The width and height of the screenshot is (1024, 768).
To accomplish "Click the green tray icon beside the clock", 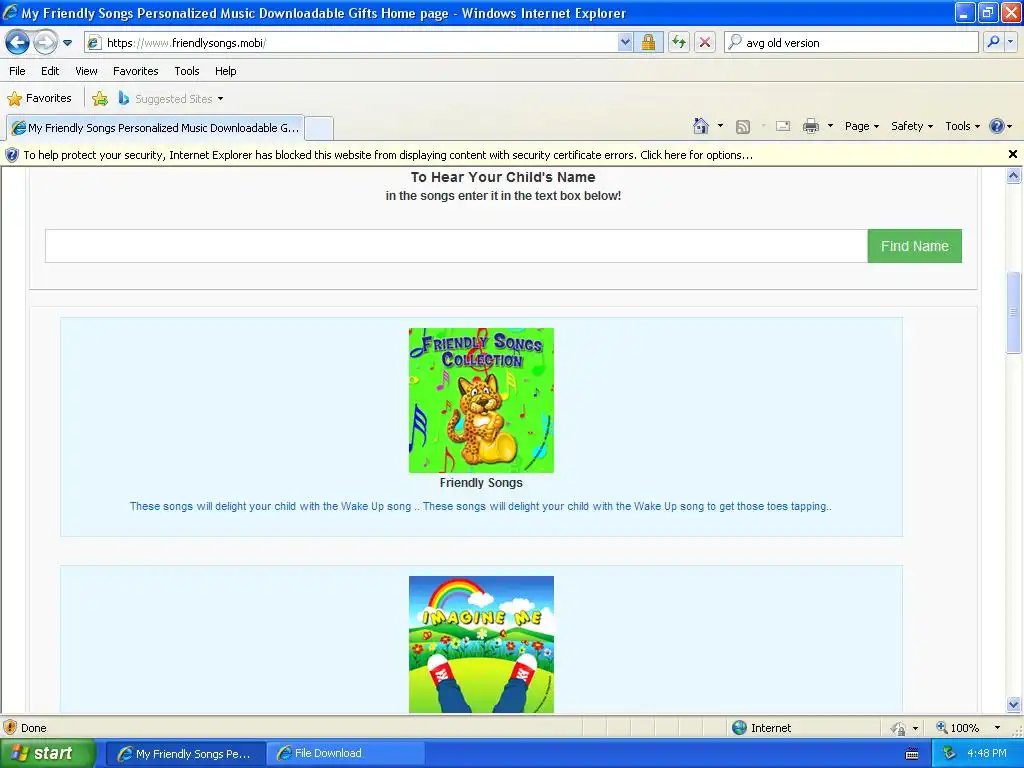I will (950, 754).
